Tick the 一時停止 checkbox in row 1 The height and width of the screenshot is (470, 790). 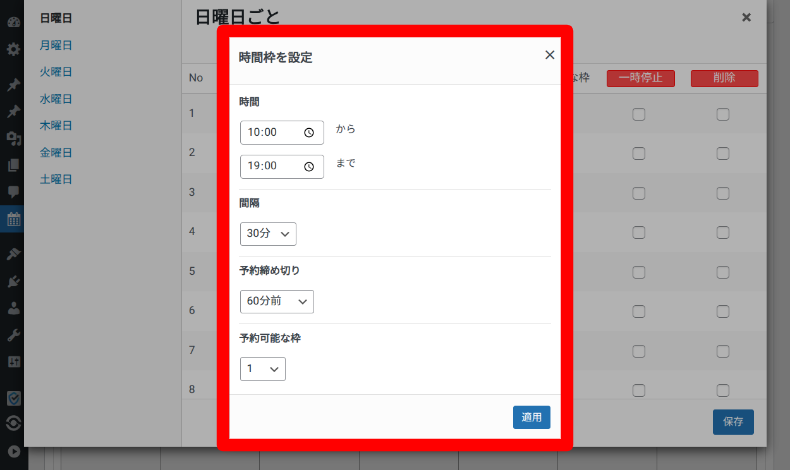pos(639,114)
